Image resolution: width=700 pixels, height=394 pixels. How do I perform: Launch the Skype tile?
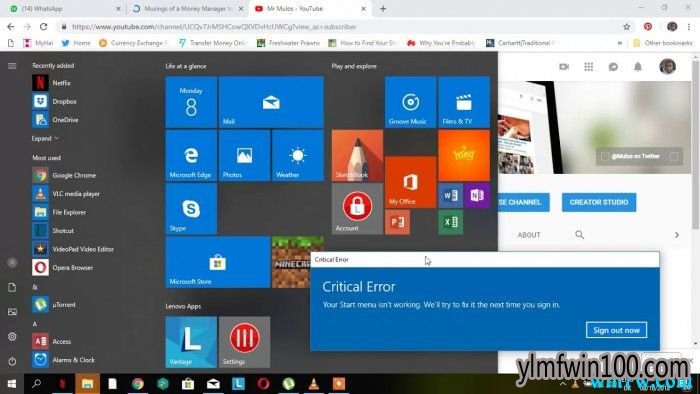coord(191,209)
